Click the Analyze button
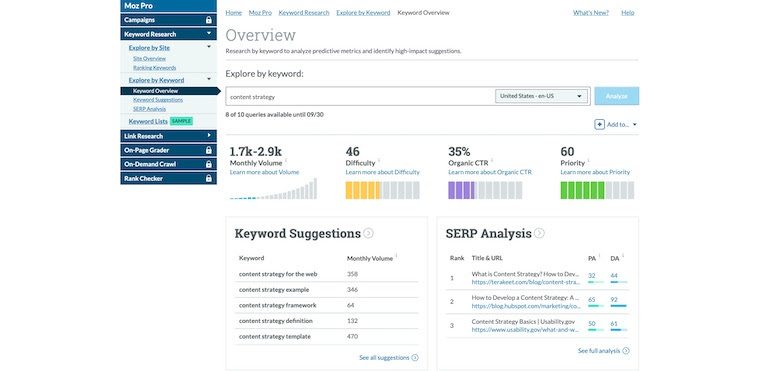Screen dimensions: 760x371 (x=617, y=96)
